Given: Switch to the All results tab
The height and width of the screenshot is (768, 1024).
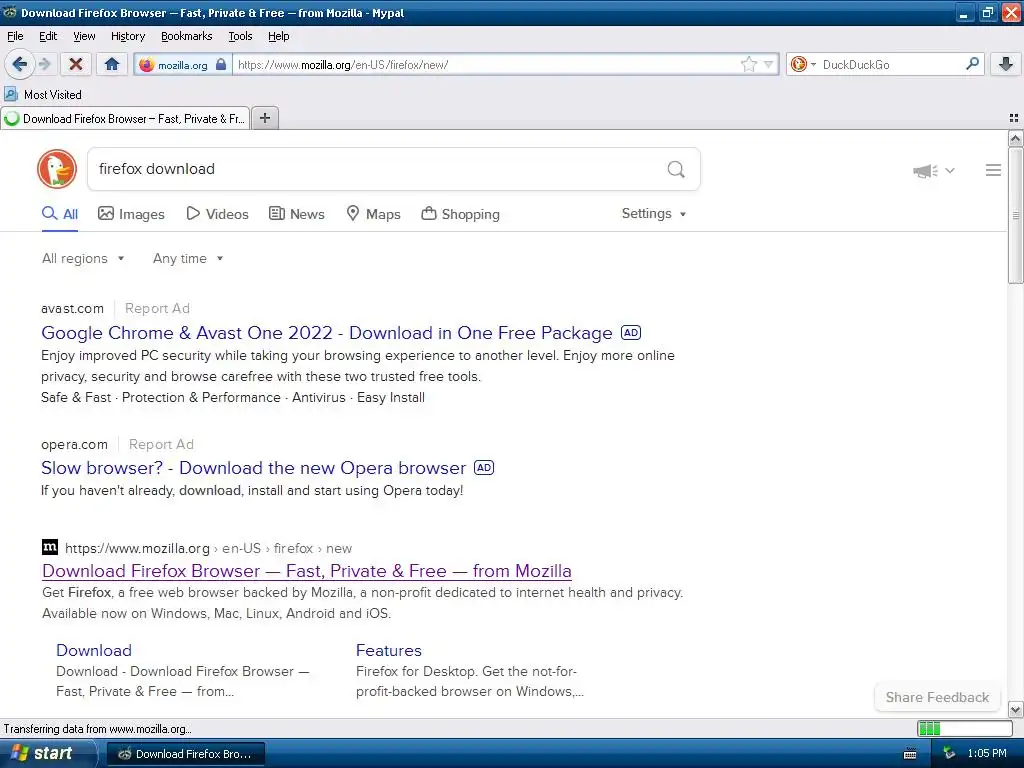Looking at the screenshot, I should [60, 214].
